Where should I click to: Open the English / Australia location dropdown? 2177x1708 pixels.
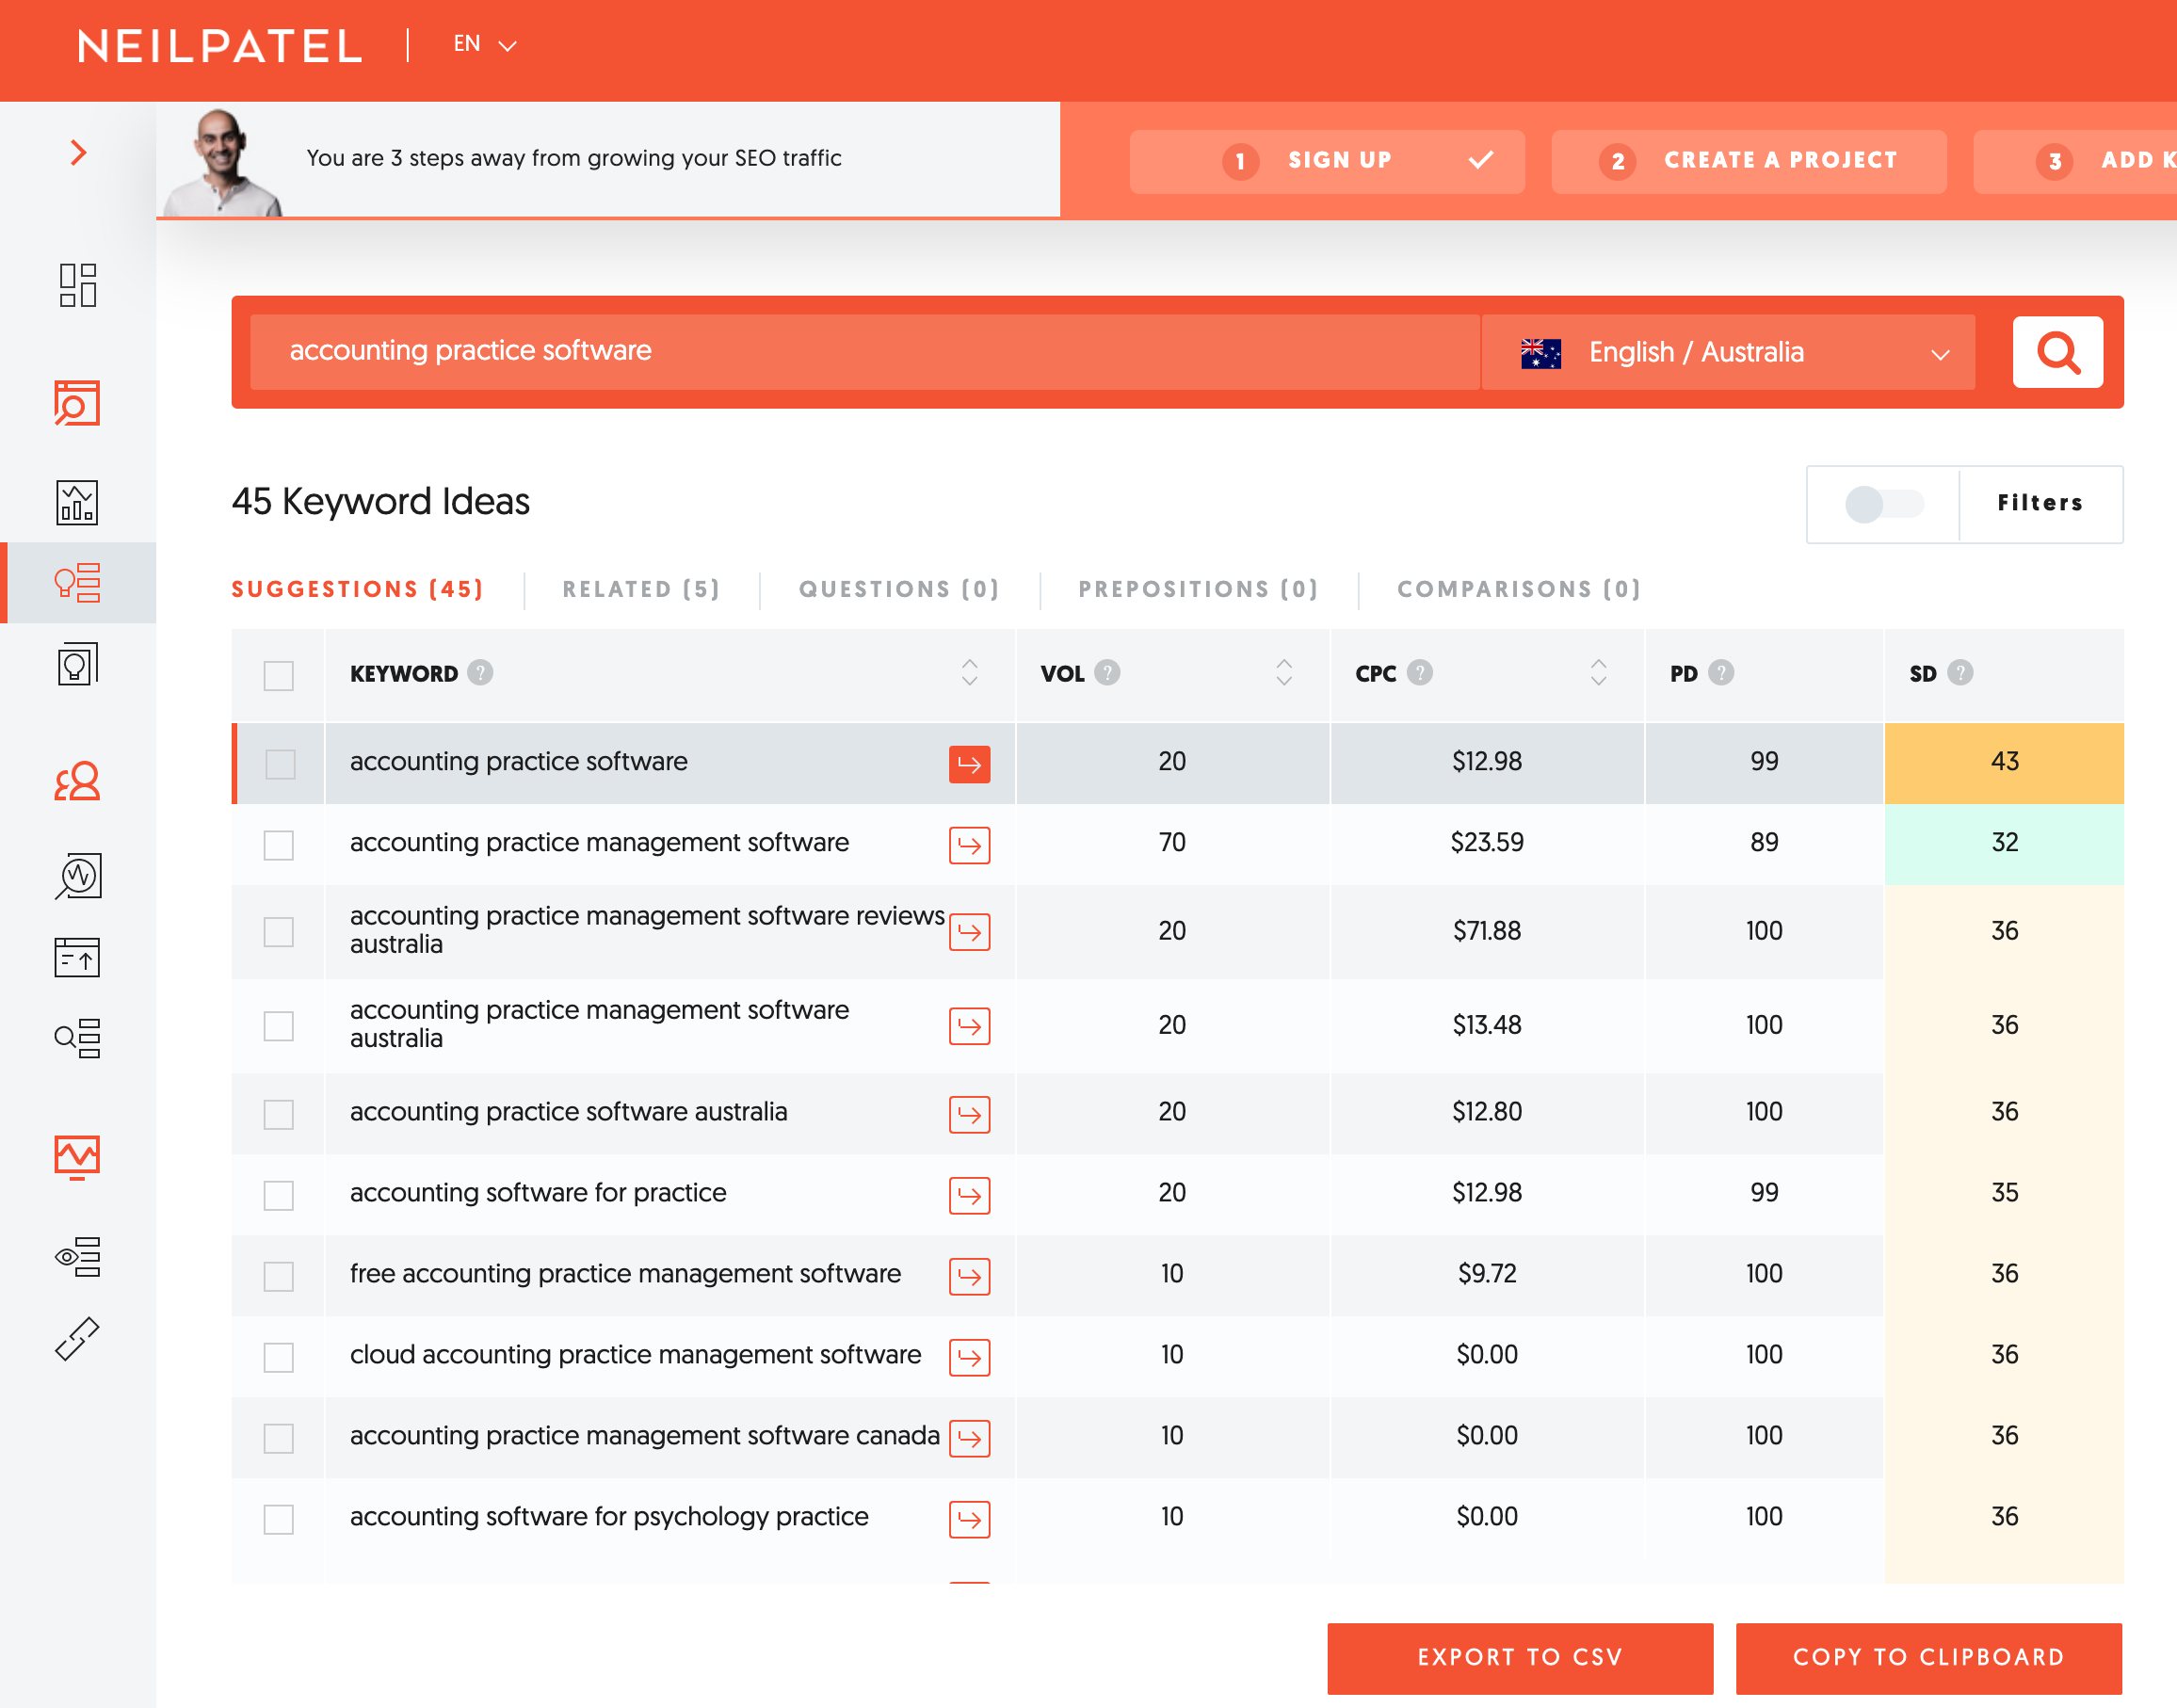1728,352
